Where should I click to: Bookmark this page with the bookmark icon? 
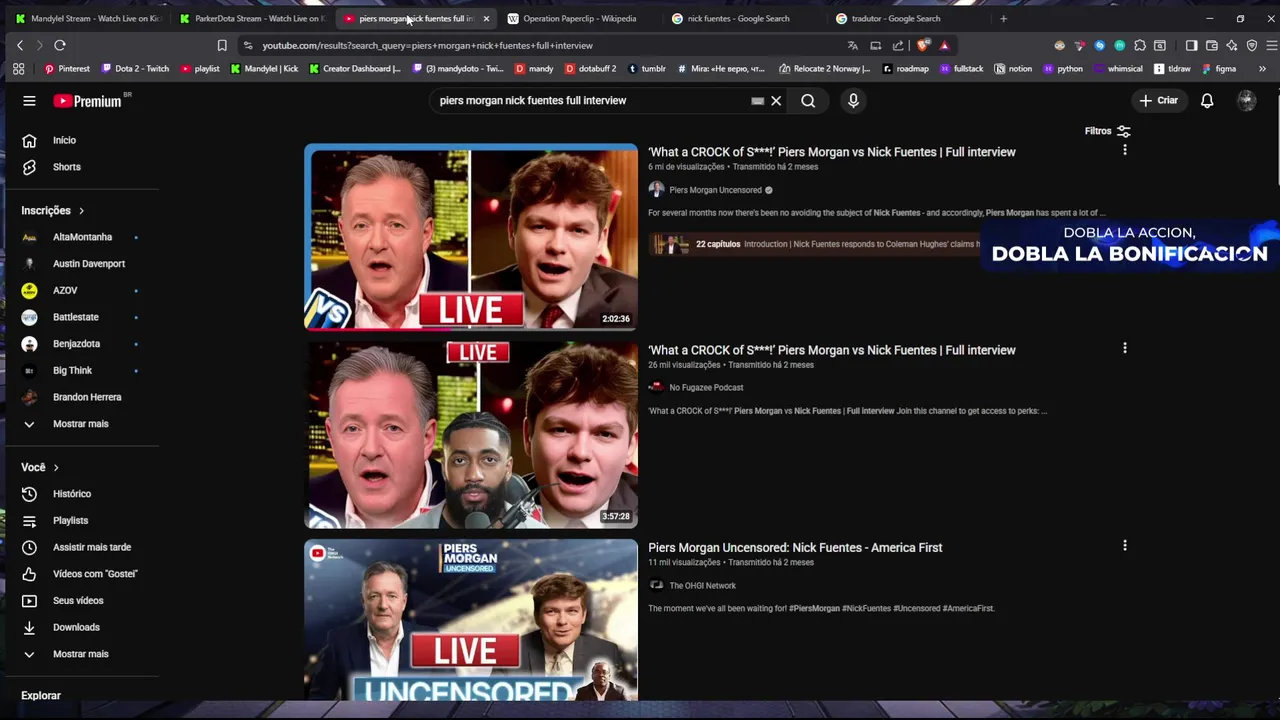click(222, 45)
